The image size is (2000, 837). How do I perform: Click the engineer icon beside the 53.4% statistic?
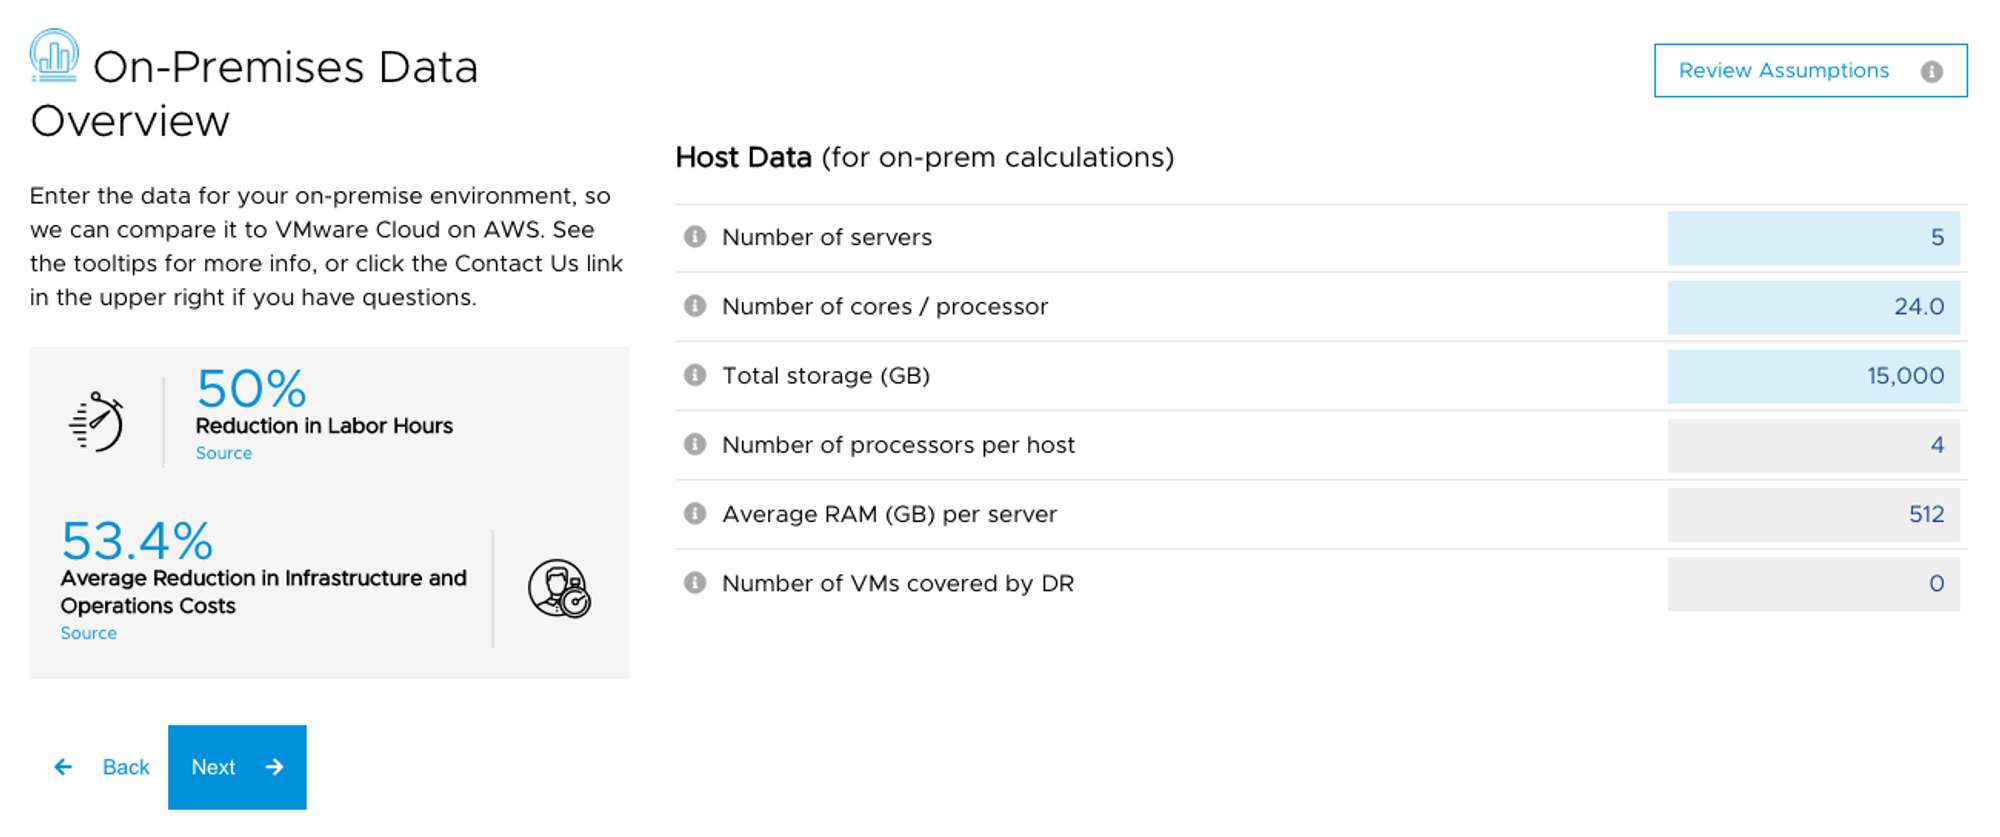(x=558, y=589)
